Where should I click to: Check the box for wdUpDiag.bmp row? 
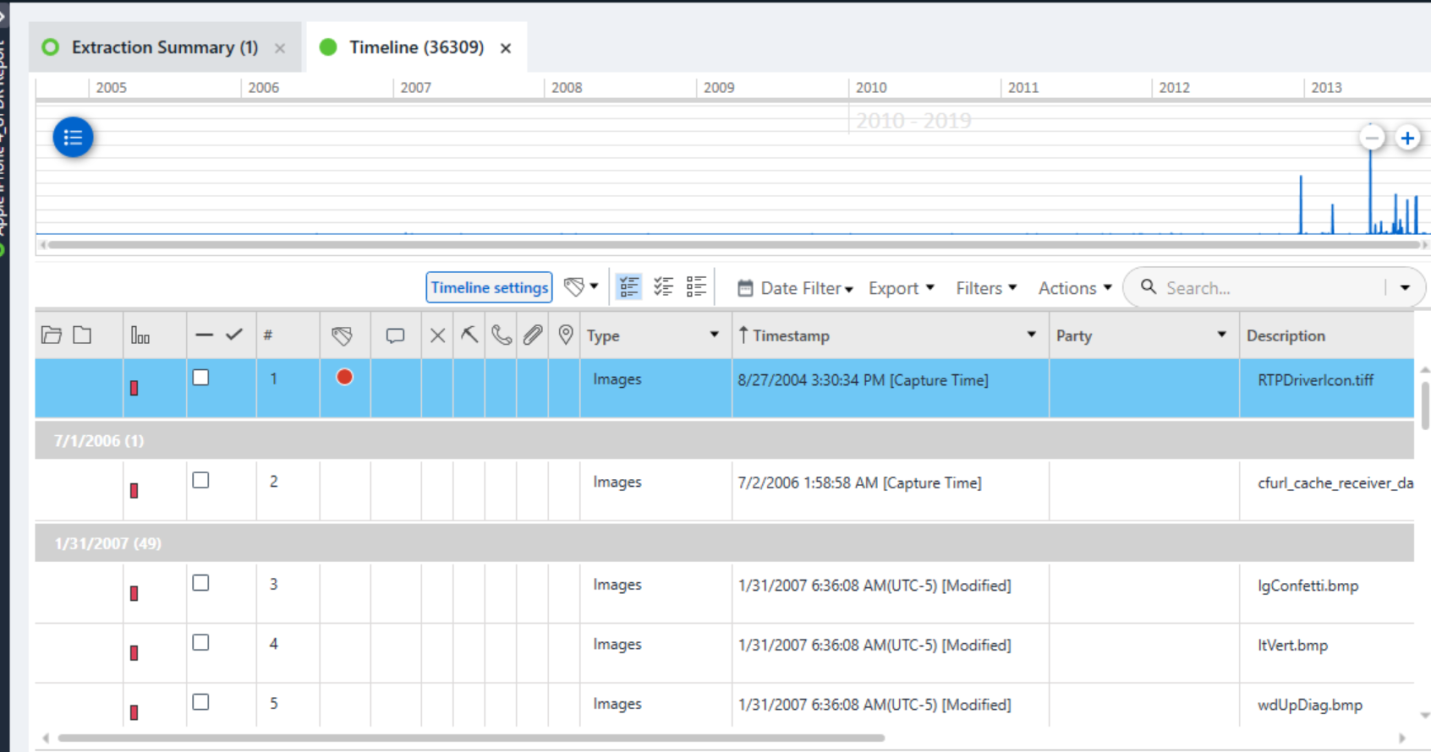tap(201, 702)
